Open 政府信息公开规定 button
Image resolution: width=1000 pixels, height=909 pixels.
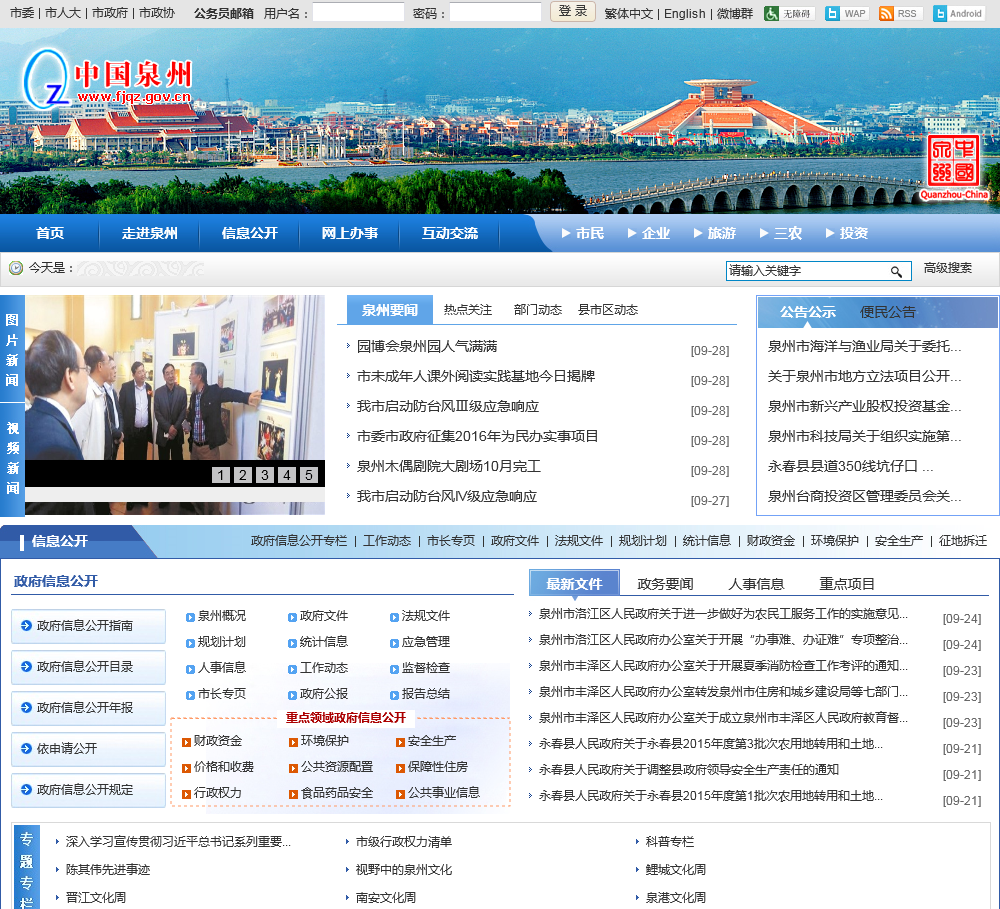pos(89,790)
